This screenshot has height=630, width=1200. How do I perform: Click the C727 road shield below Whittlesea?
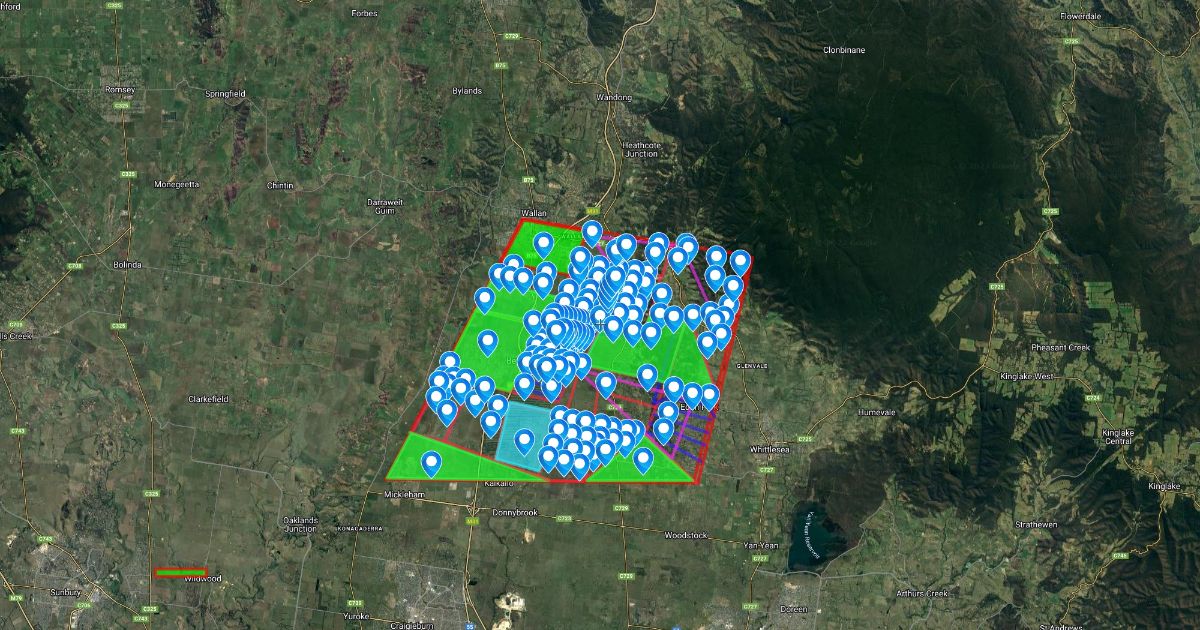[767, 469]
